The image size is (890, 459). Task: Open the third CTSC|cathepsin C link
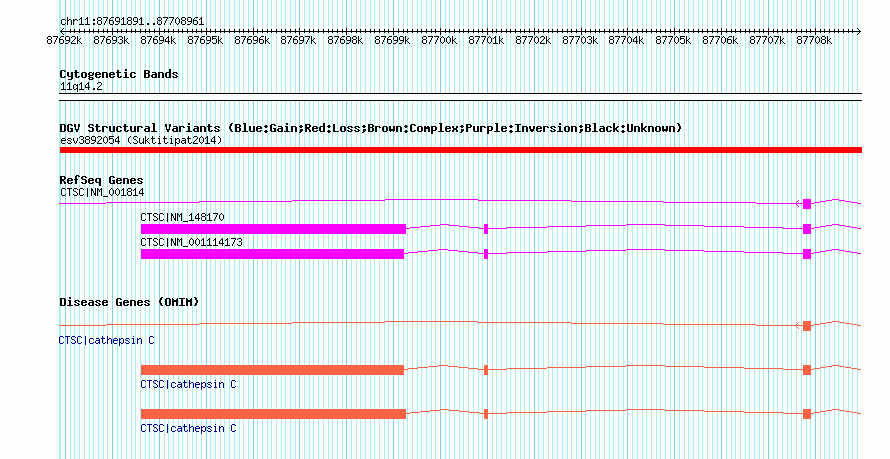[x=188, y=428]
